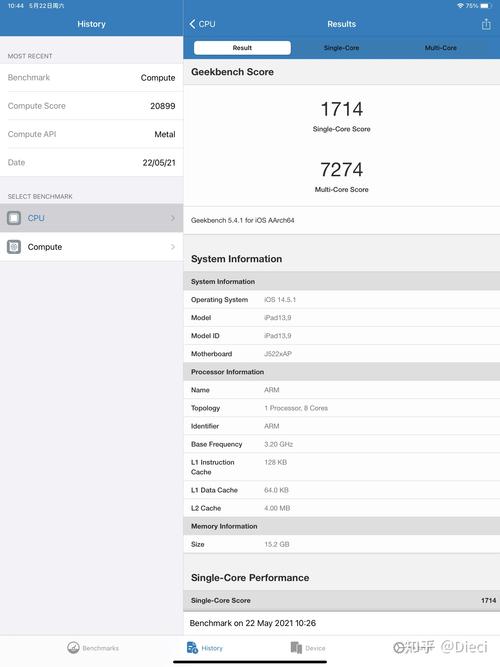Tap the home indicator bar at the bottom
500x667 pixels.
coord(250,662)
